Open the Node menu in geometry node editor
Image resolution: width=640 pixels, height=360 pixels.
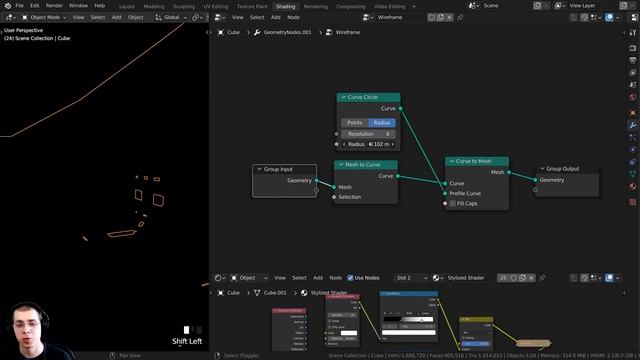coord(293,18)
